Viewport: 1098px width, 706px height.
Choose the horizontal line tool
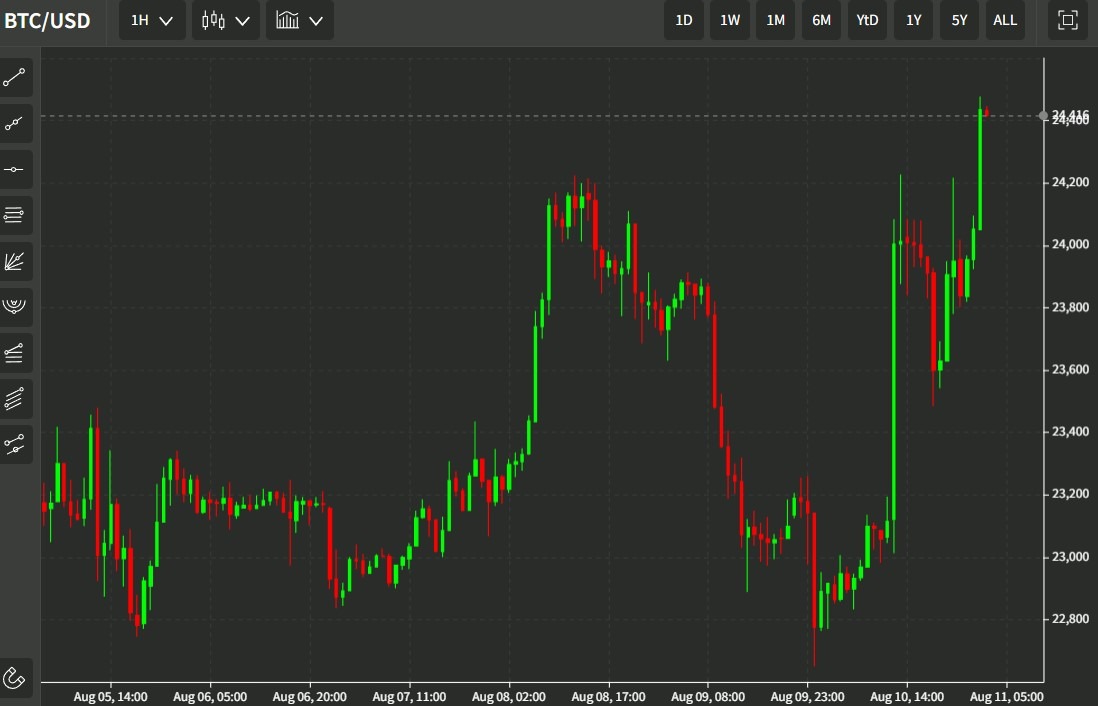(16, 170)
